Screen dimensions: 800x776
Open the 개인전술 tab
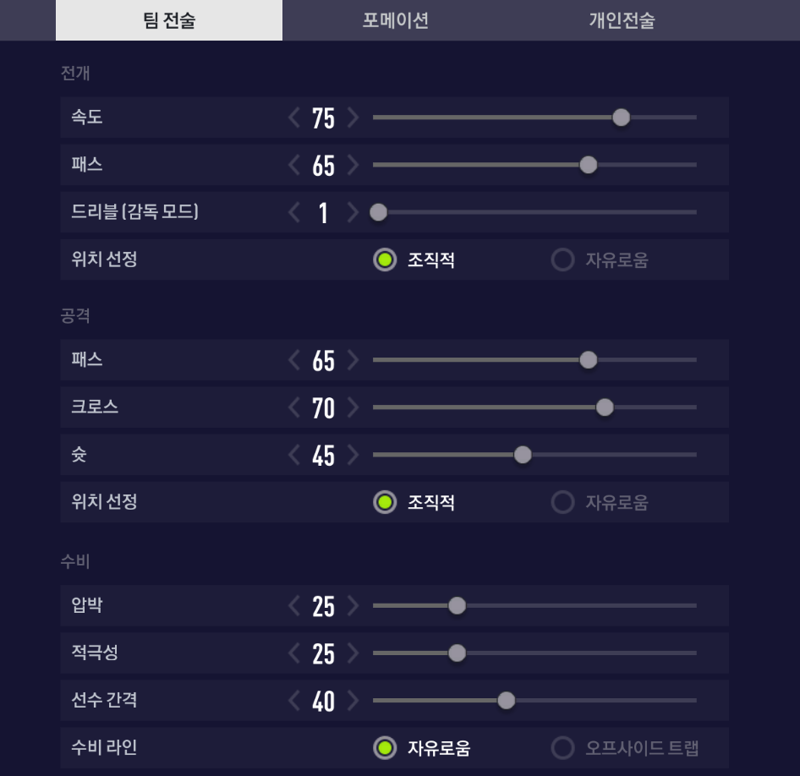(x=621, y=20)
